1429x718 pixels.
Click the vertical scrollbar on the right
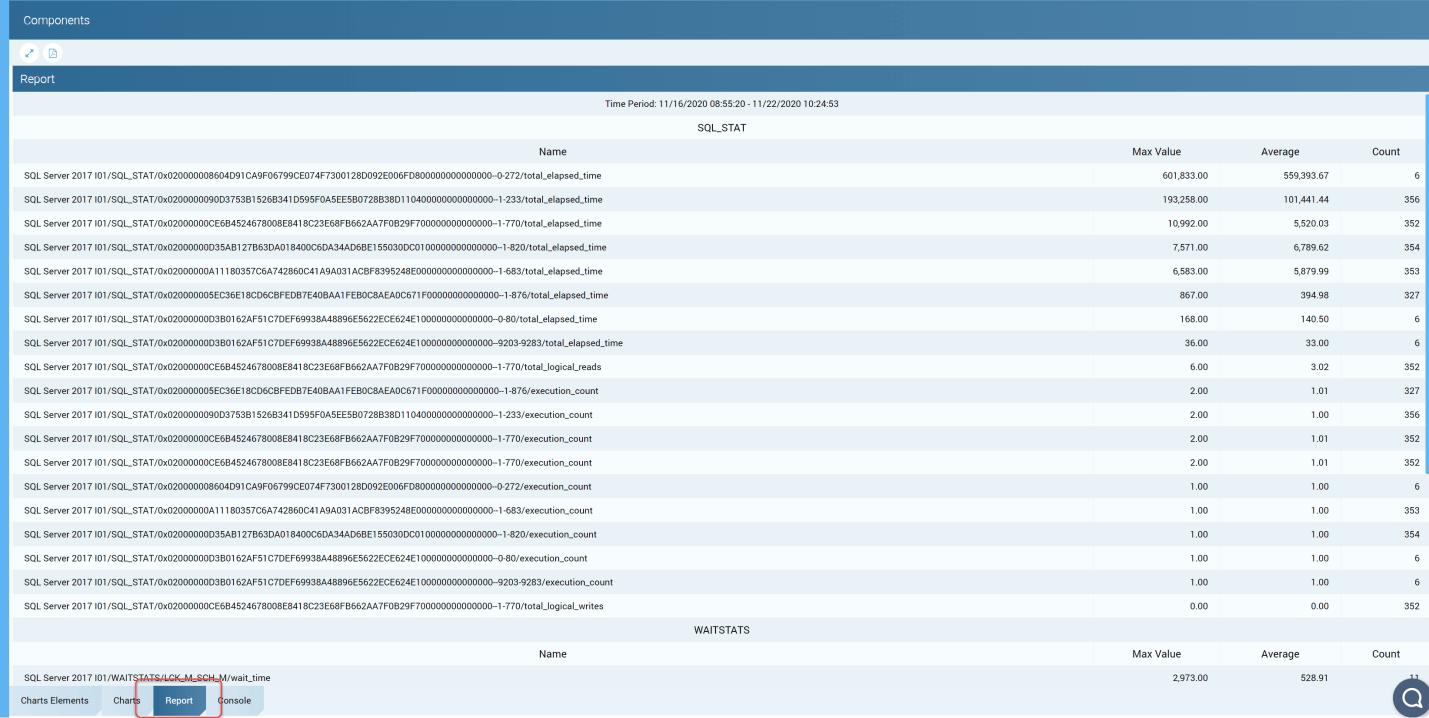(x=1425, y=300)
